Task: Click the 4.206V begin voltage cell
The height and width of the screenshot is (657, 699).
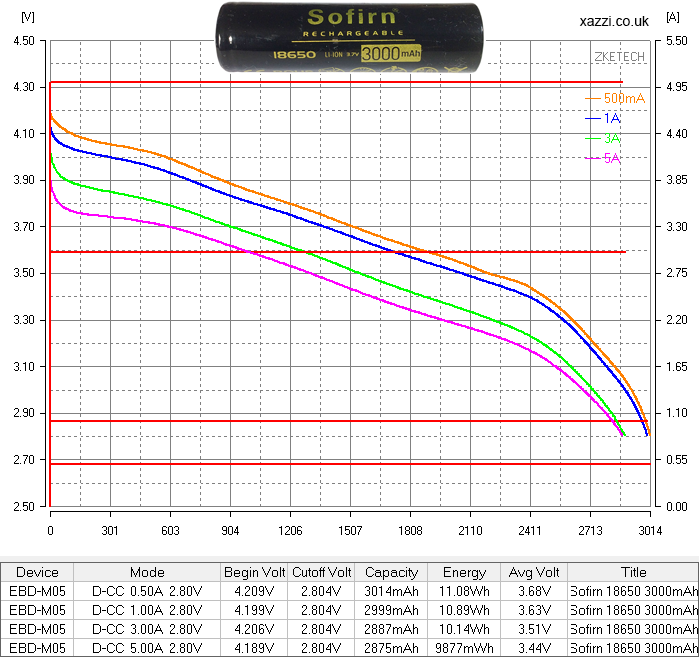Action: point(255,629)
